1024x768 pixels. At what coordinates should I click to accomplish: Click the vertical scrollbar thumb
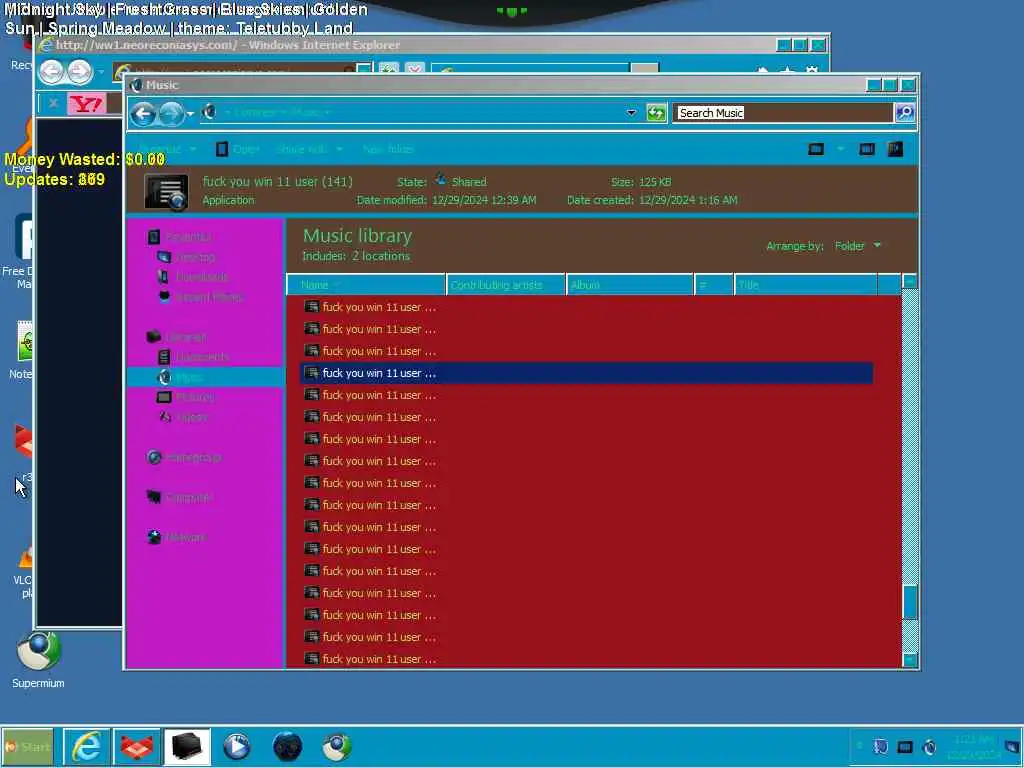(x=909, y=601)
